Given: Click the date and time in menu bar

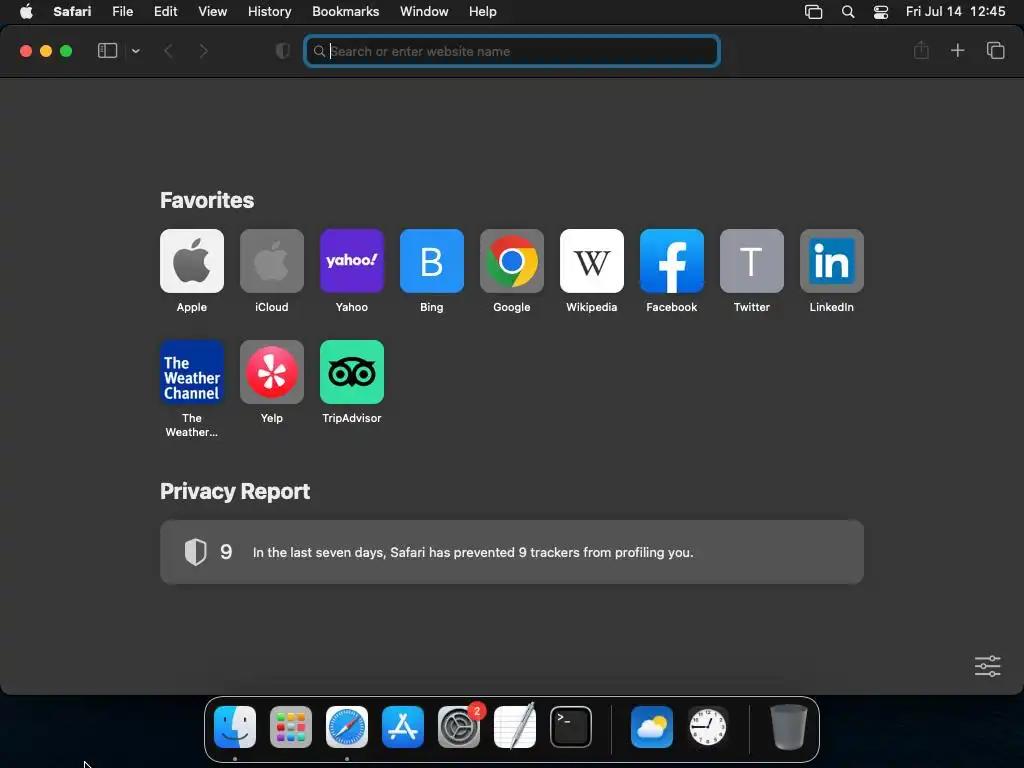Looking at the screenshot, I should (x=955, y=12).
